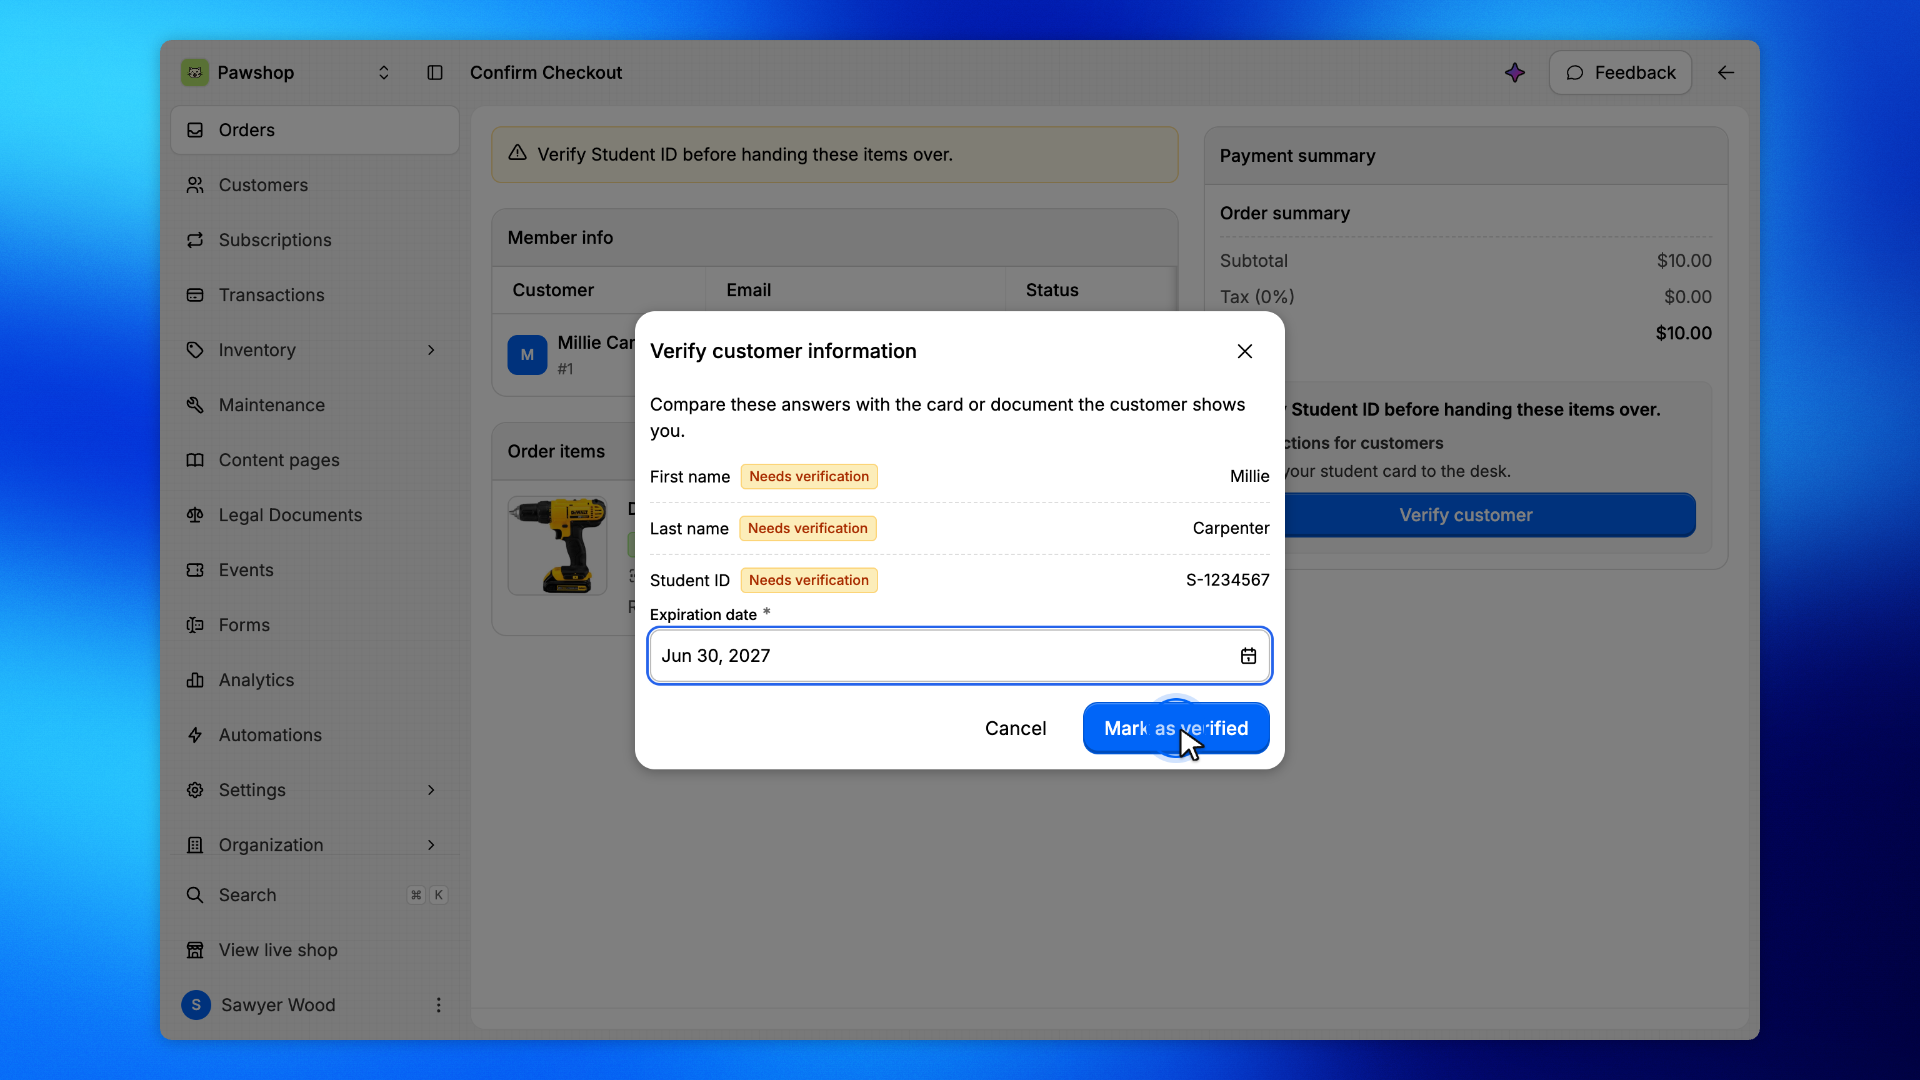Open the calendar picker for Expiration date
Image resolution: width=1920 pixels, height=1080 pixels.
pyautogui.click(x=1248, y=656)
